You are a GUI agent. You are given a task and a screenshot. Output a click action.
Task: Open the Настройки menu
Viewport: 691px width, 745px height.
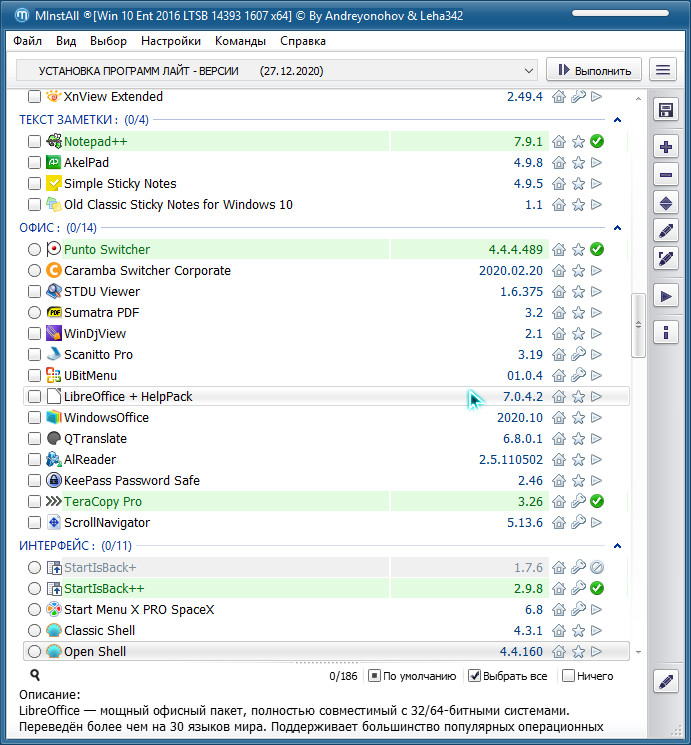(x=171, y=41)
